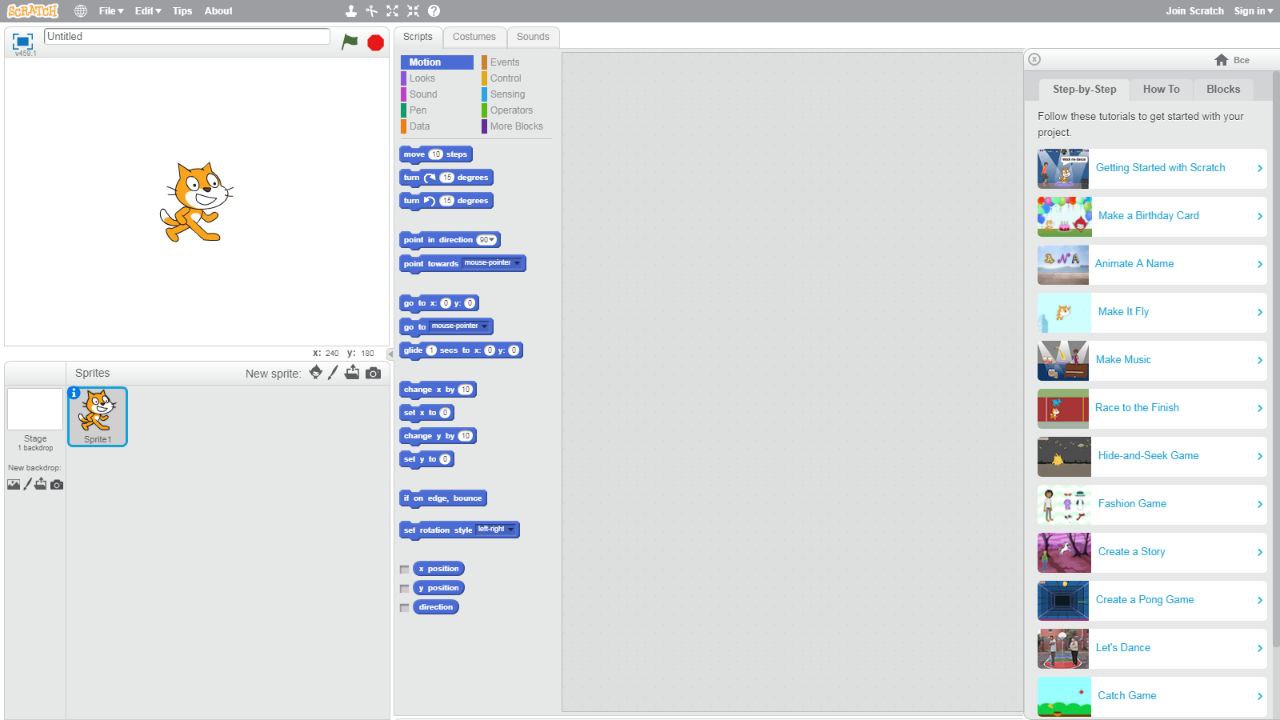Open the File menu

tap(111, 11)
